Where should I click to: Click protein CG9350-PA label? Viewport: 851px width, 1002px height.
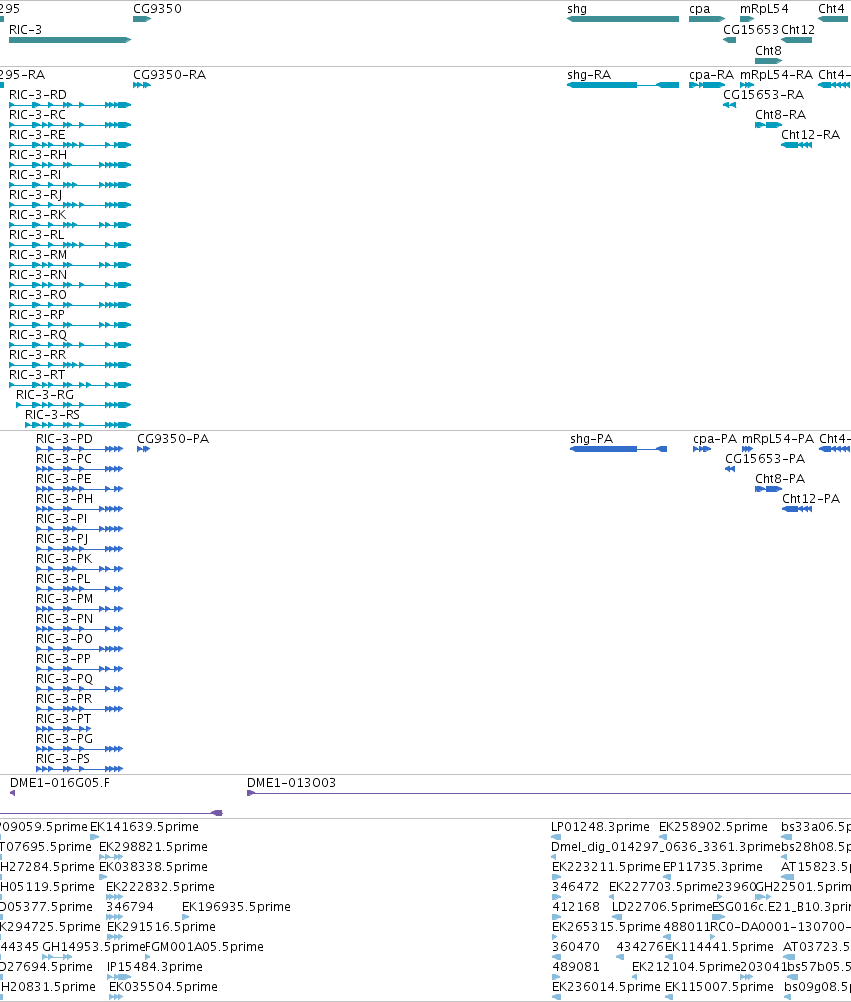tap(173, 439)
